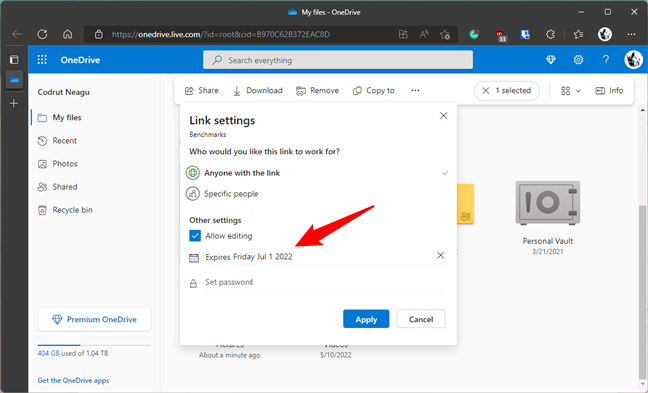Click the Premium OneDrive button

pos(94,319)
